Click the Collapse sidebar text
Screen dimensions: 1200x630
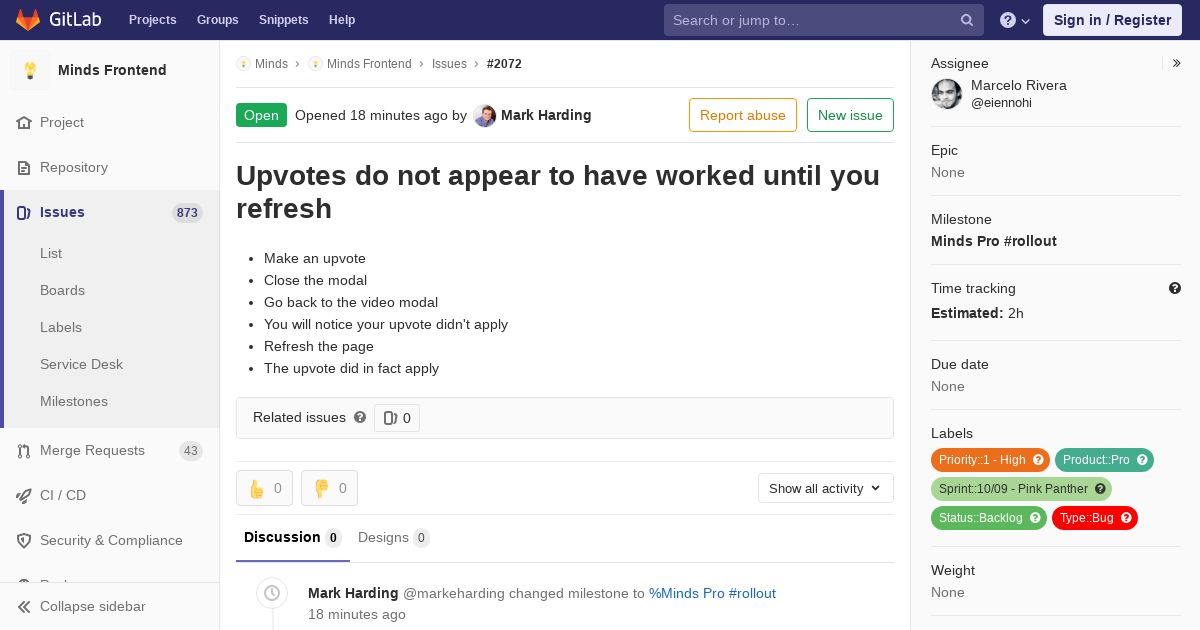click(x=93, y=607)
